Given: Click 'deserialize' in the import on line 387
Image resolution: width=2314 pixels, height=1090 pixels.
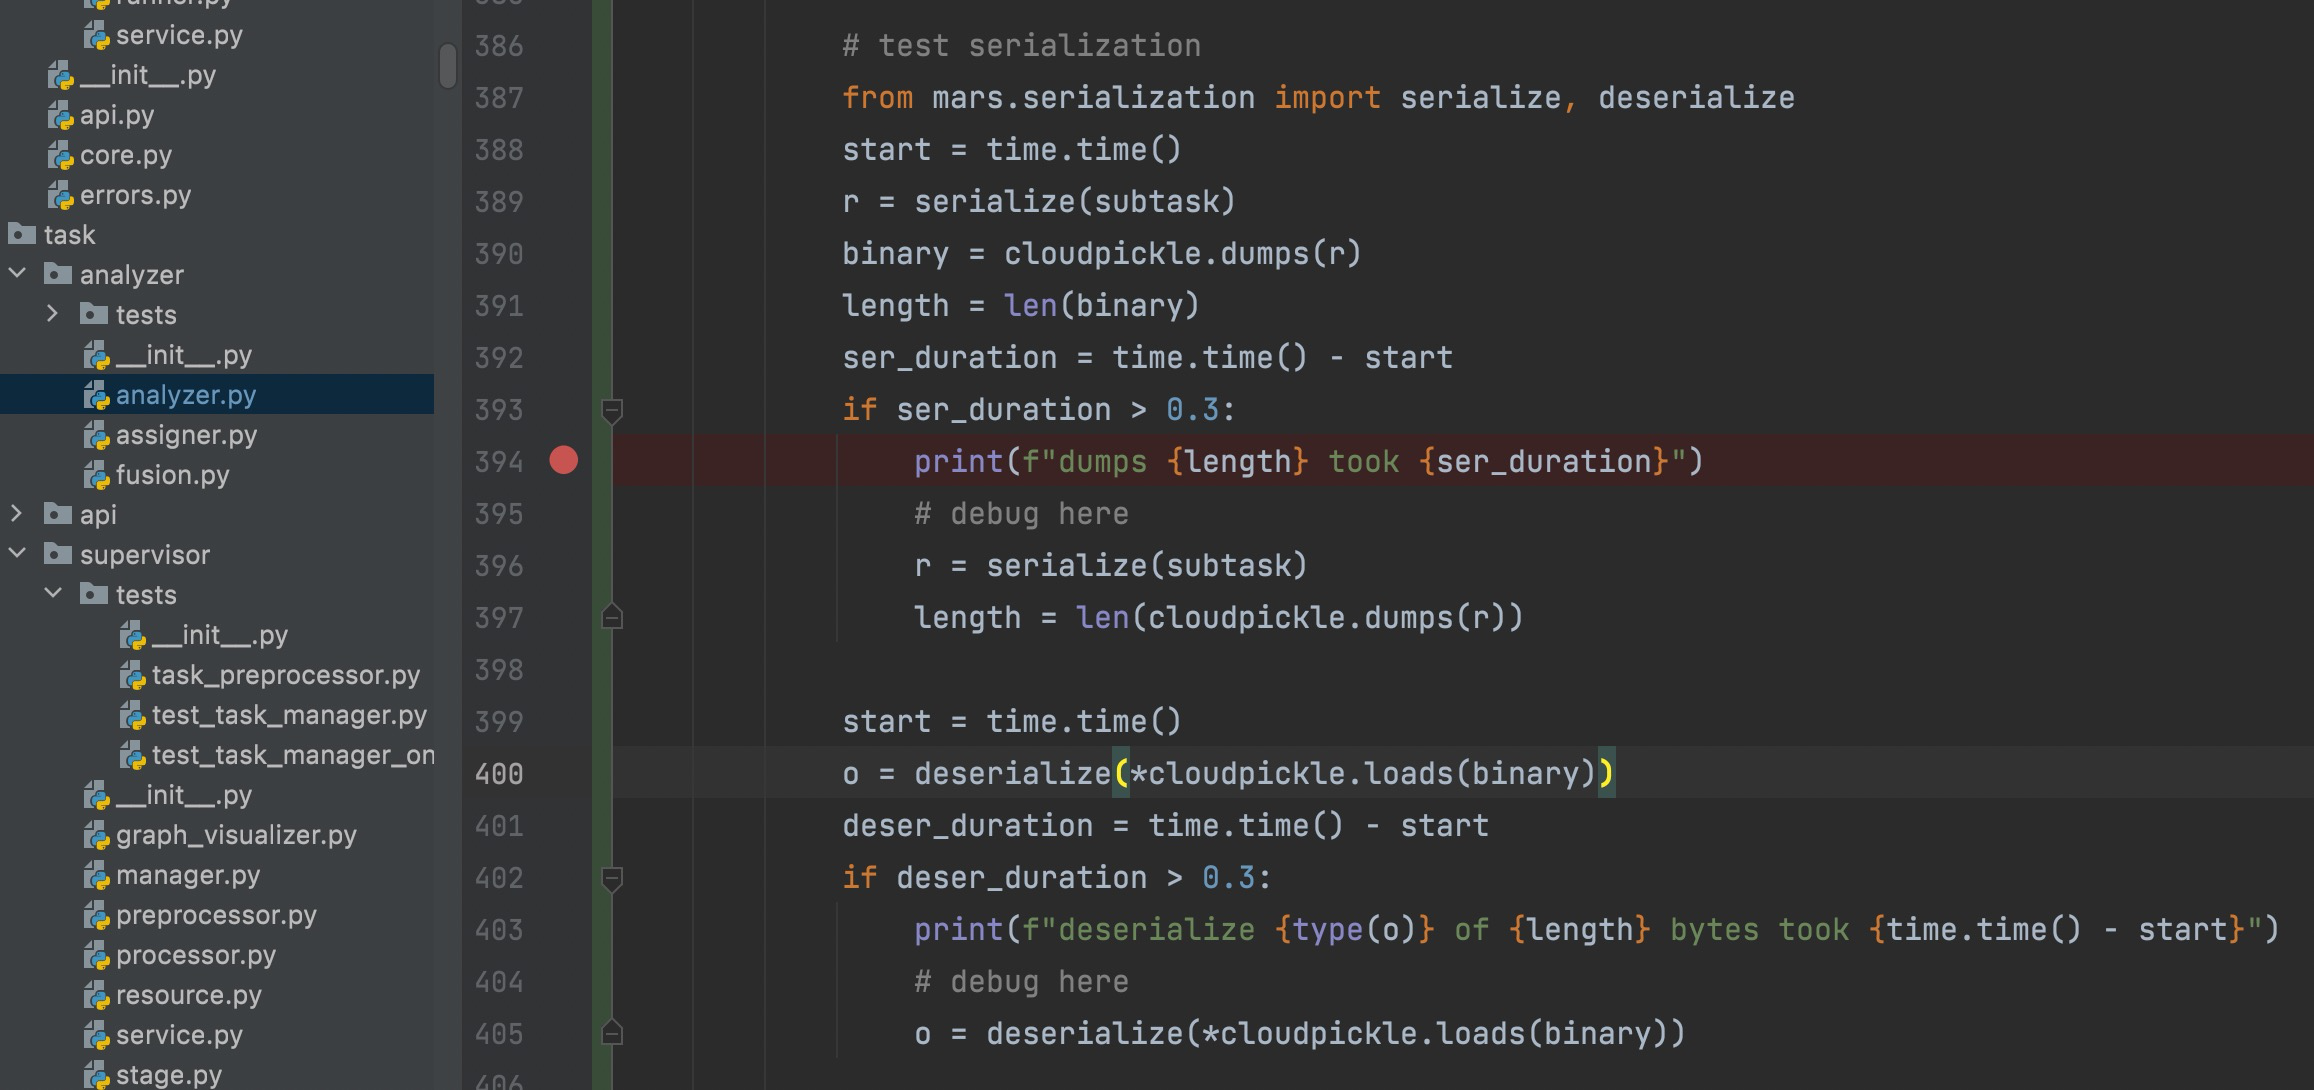Looking at the screenshot, I should (1696, 97).
